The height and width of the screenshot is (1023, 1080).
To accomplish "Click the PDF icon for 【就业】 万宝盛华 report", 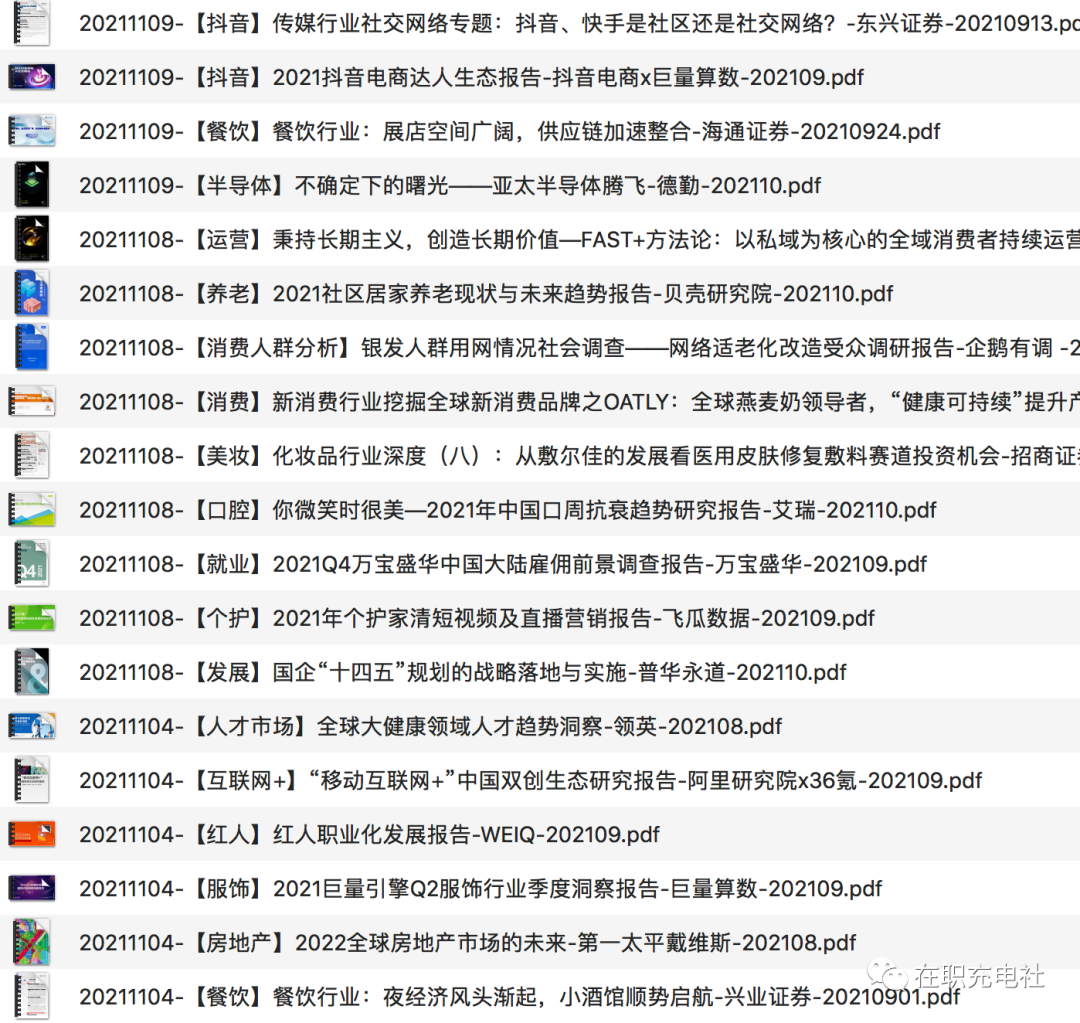I will (32, 564).
